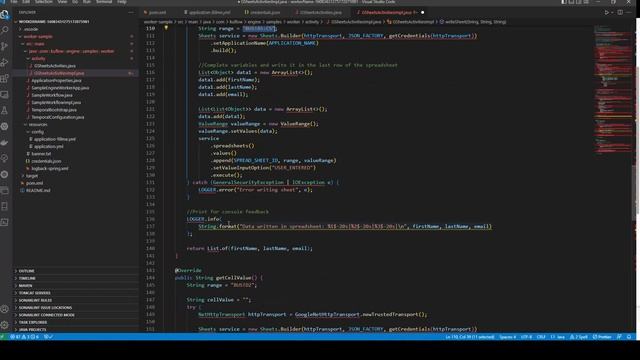Toggle primary sidebar layout icon in title bar
The height and width of the screenshot is (360, 640).
(564, 2)
